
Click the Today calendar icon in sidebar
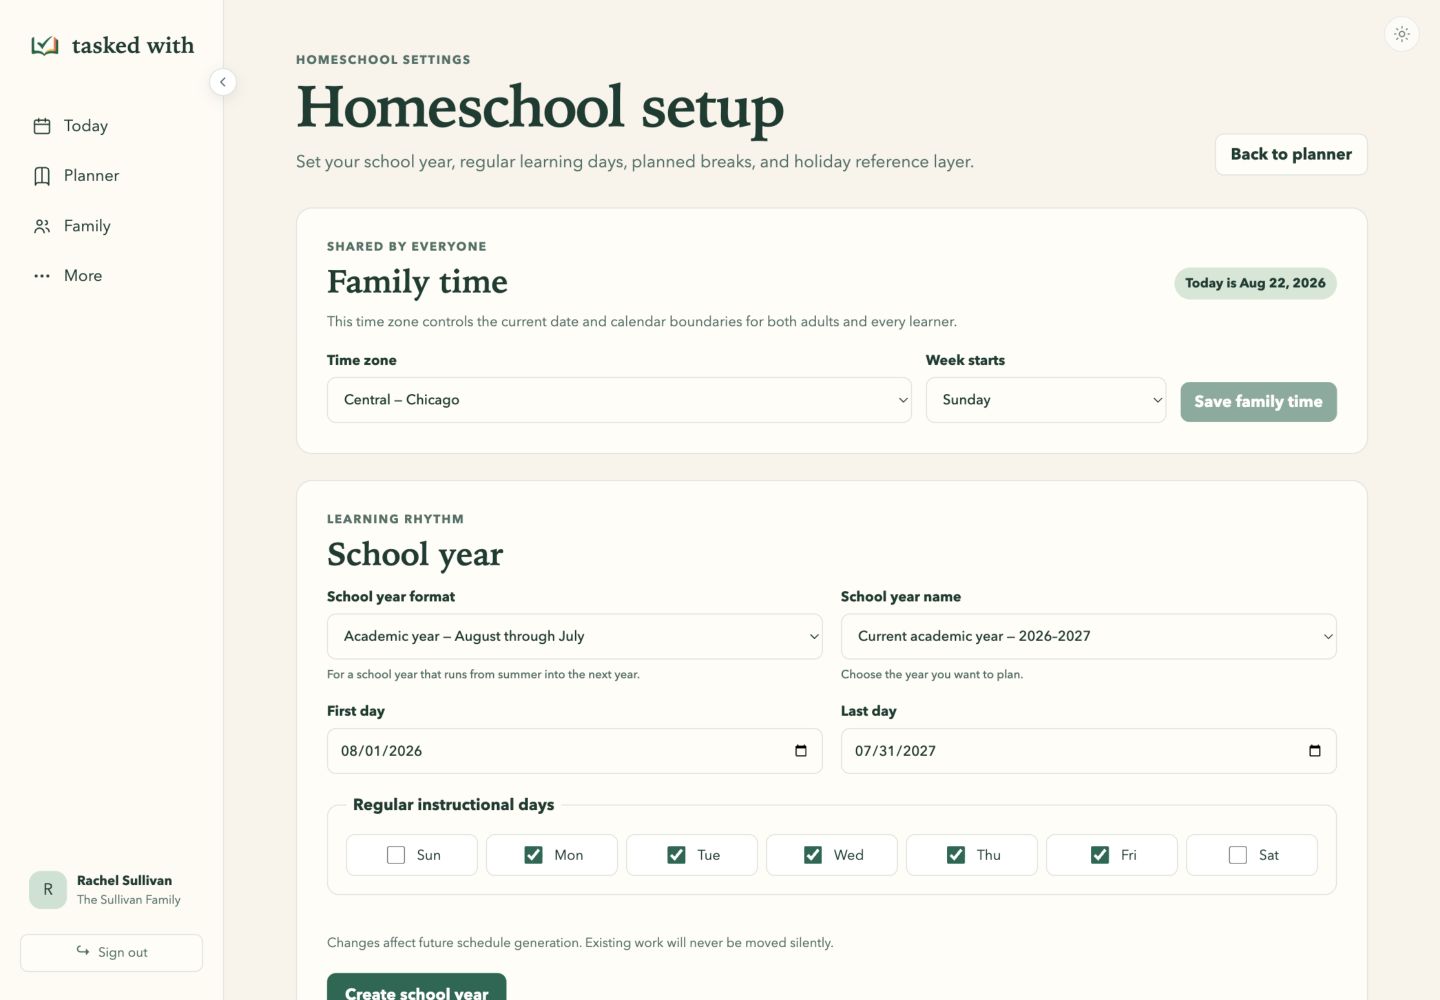[42, 126]
